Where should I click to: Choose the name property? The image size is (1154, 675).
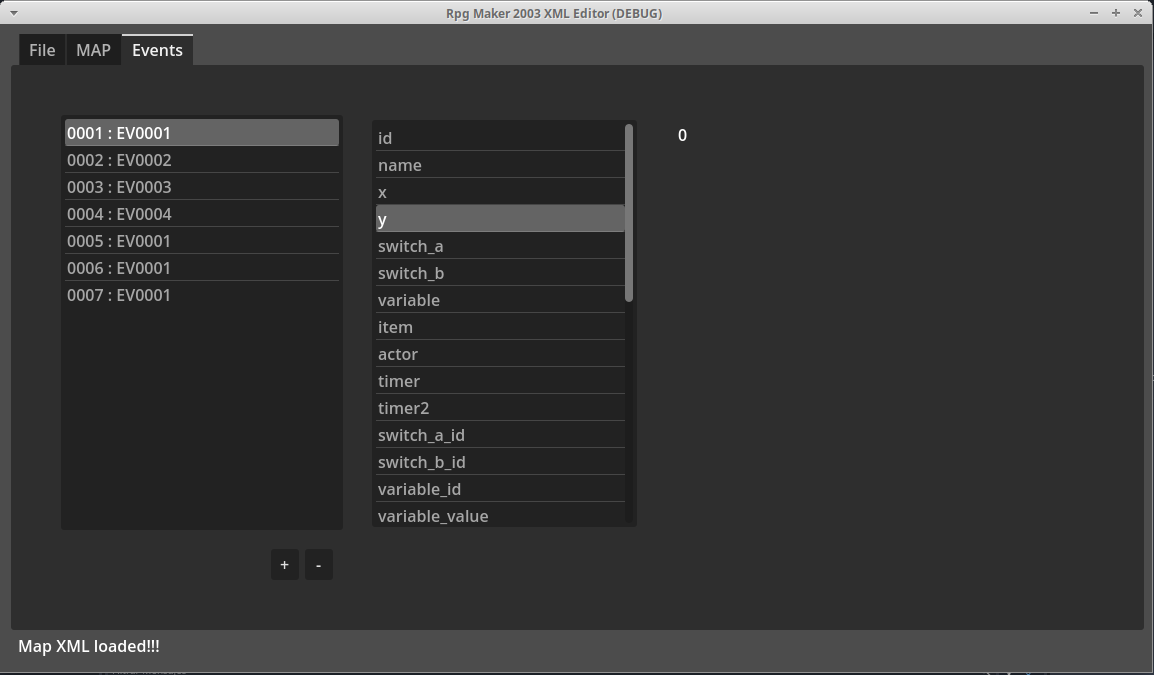point(500,165)
